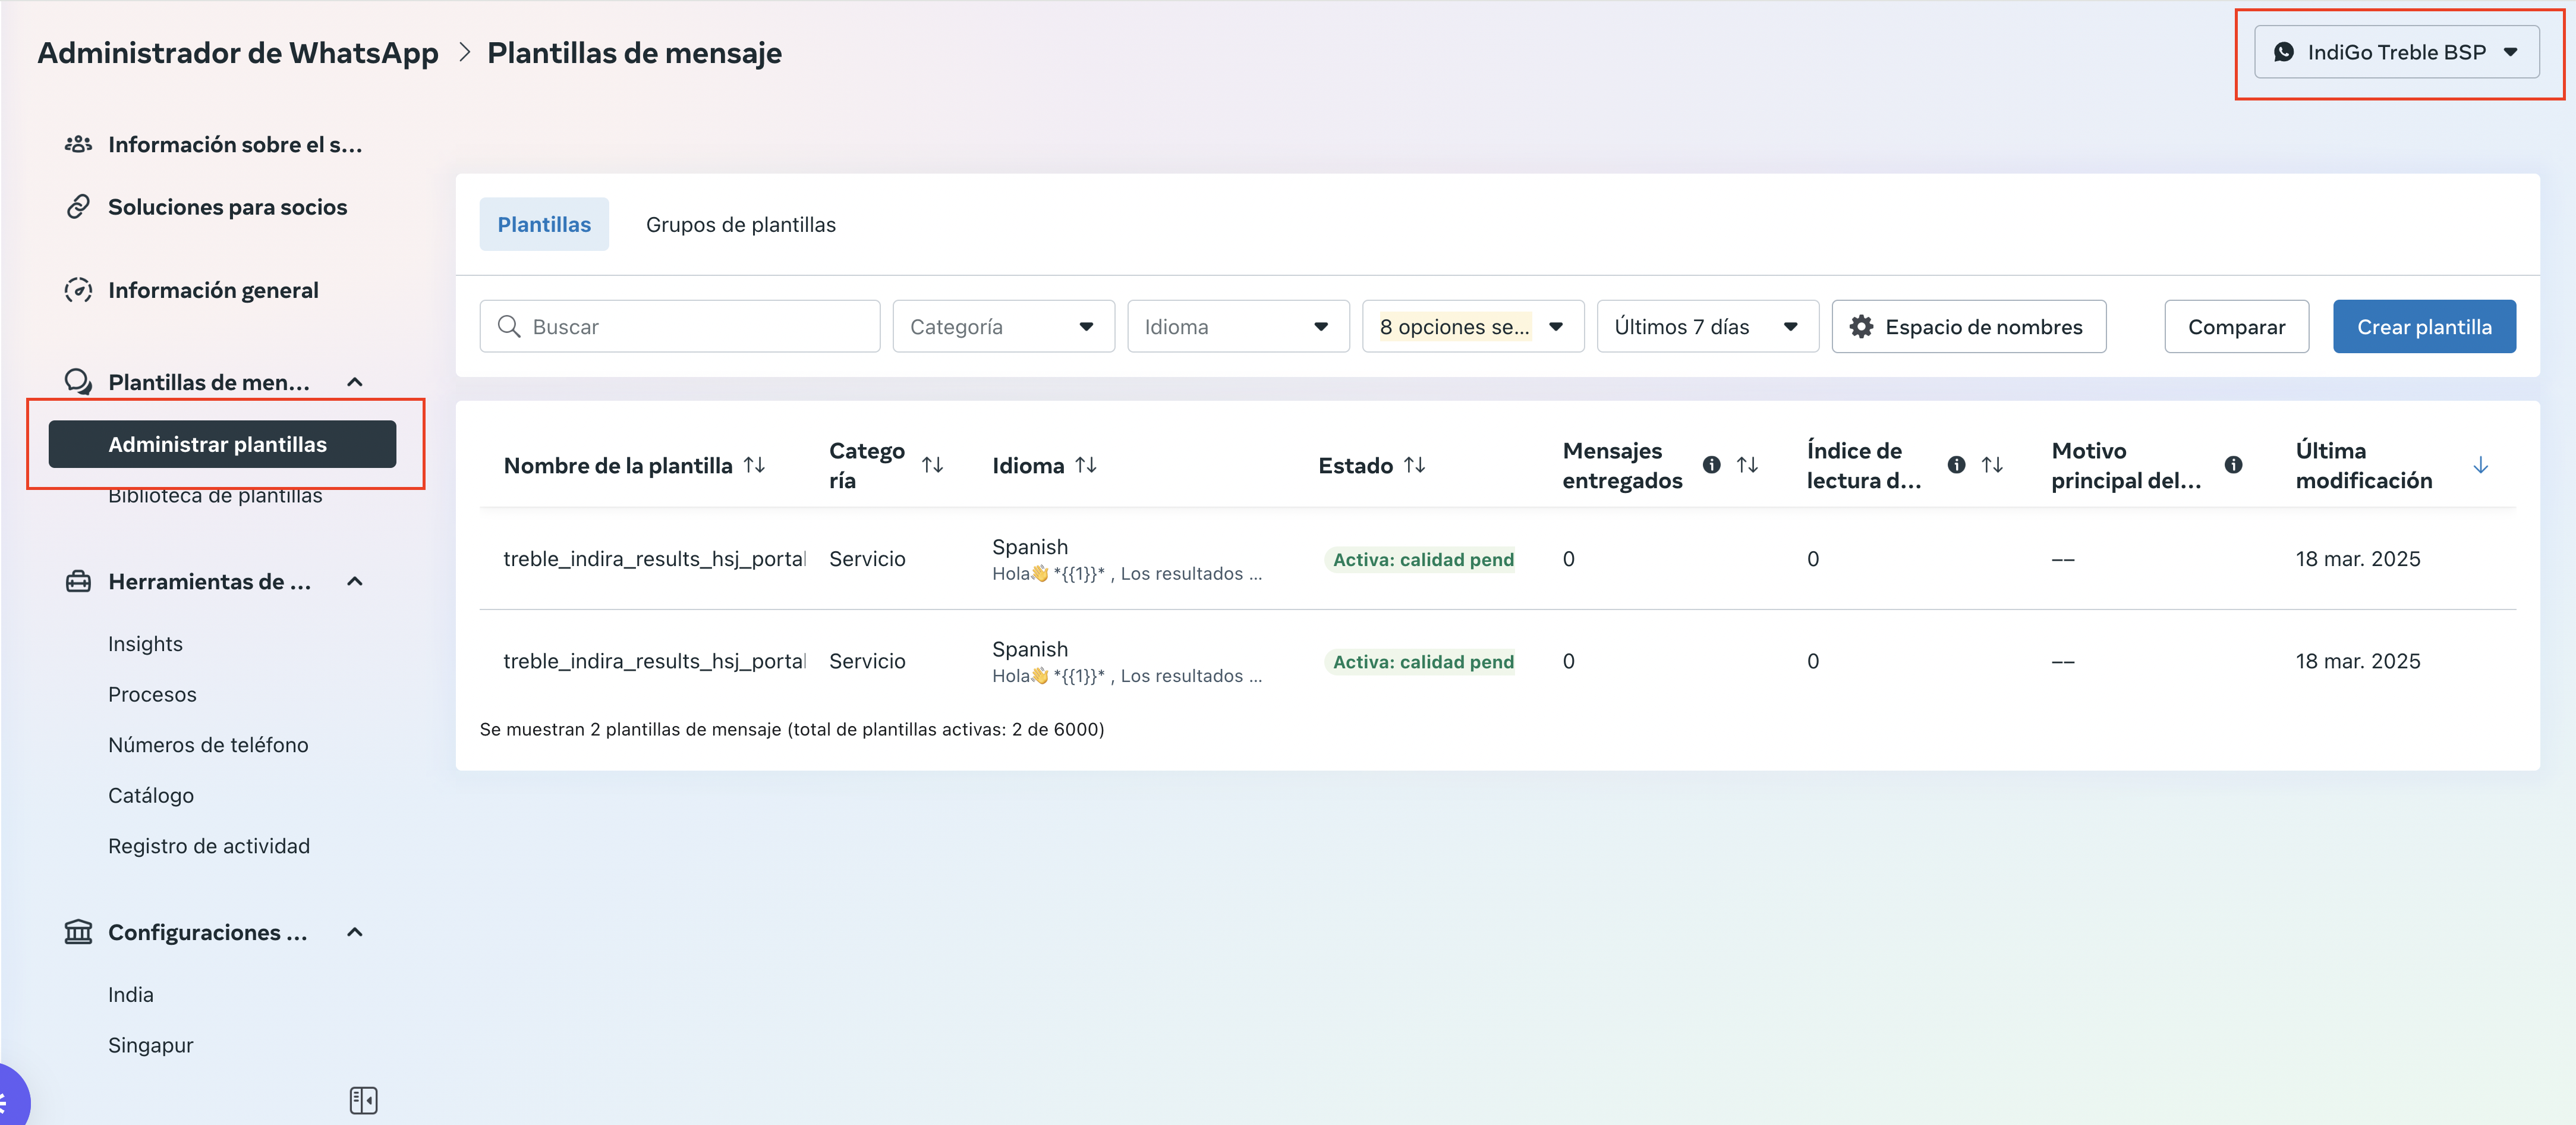
Task: Open Insights in sidebar
Action: [x=145, y=644]
